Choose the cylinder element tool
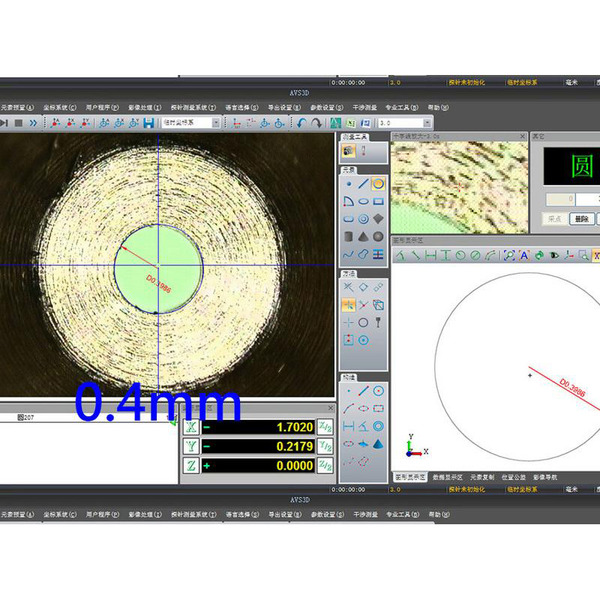The width and height of the screenshot is (600, 600). coord(348,236)
